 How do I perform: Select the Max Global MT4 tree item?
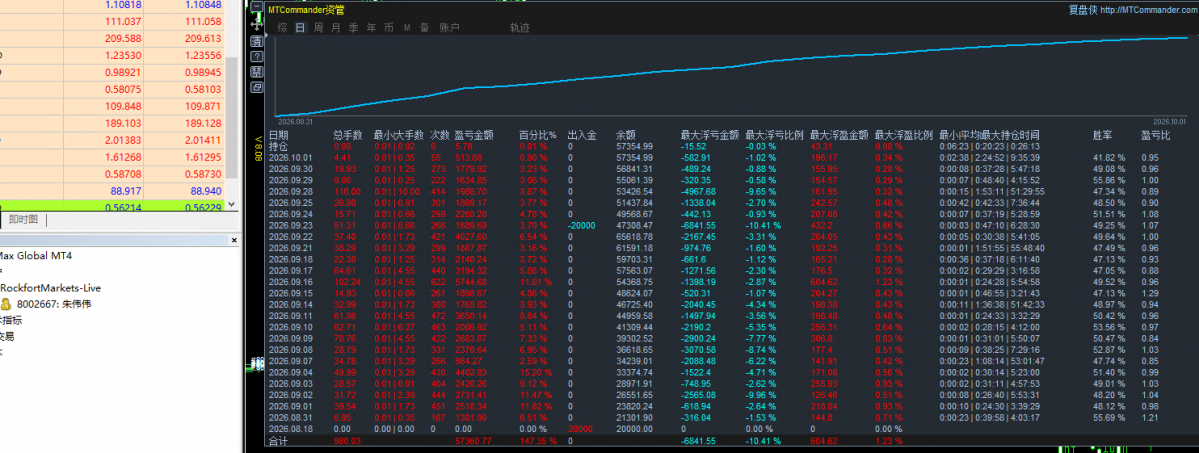tap(34, 256)
